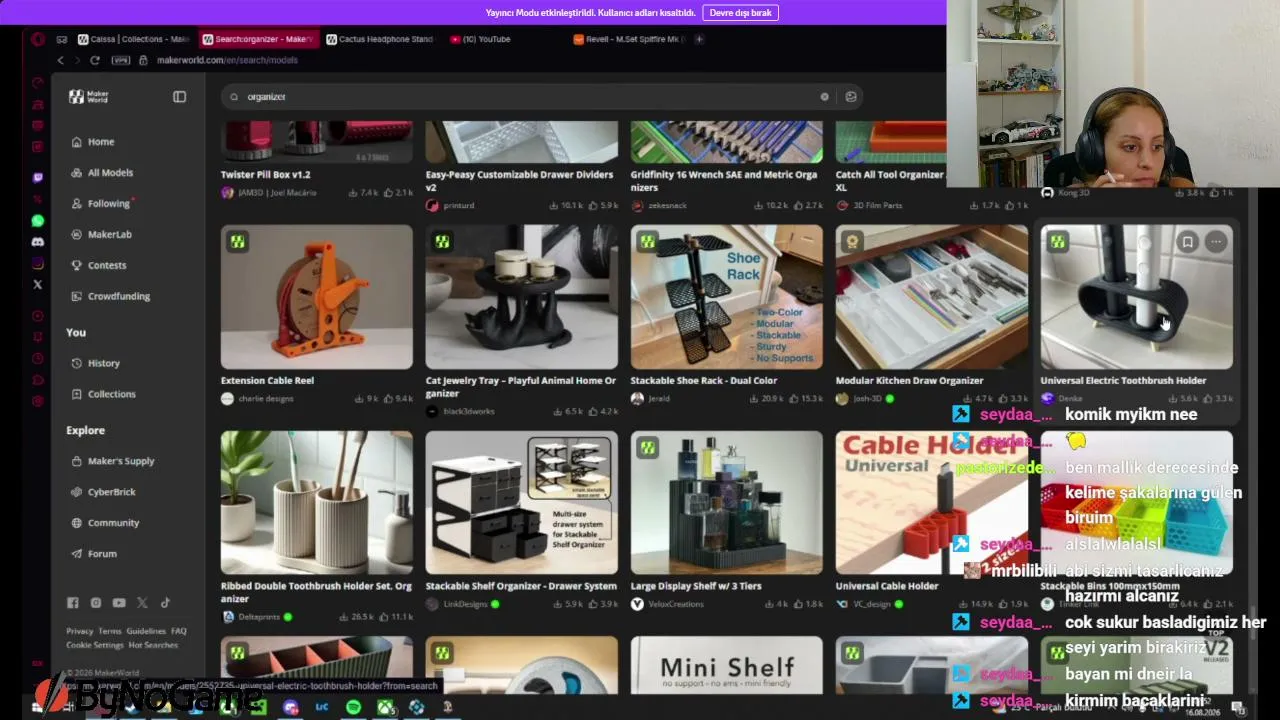Open WhatsApp in the Opera sidebar
Viewport: 1280px width, 720px height.
click(38, 221)
